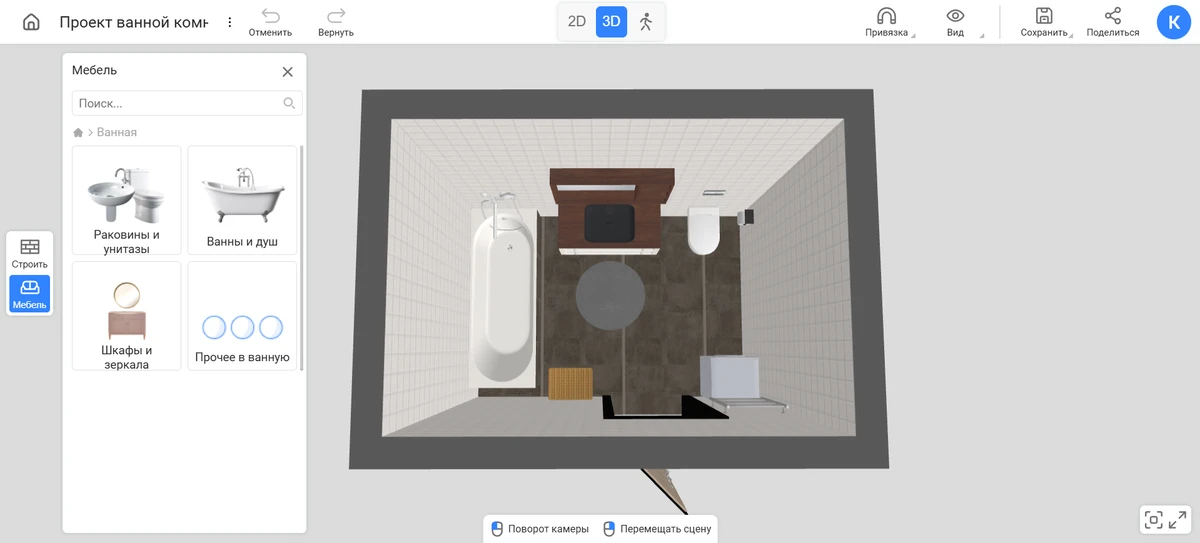
Task: Switch to 2D view mode
Action: coord(577,21)
